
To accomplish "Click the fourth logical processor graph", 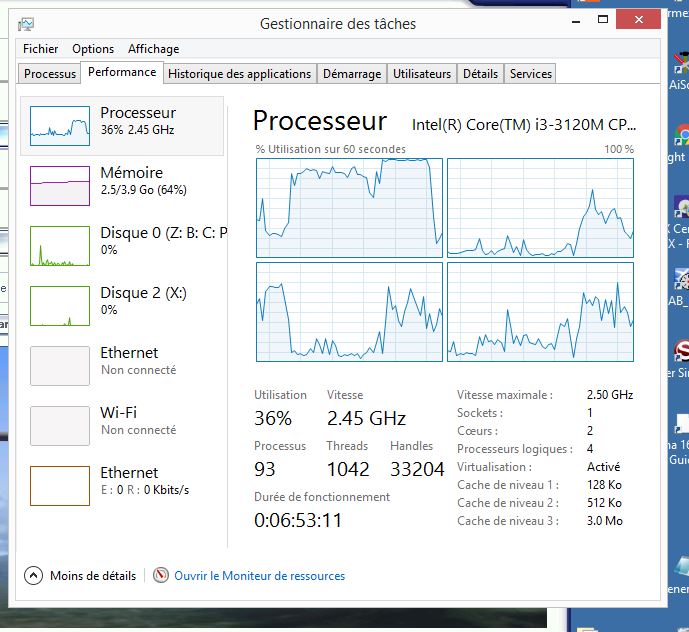I will pyautogui.click(x=540, y=312).
